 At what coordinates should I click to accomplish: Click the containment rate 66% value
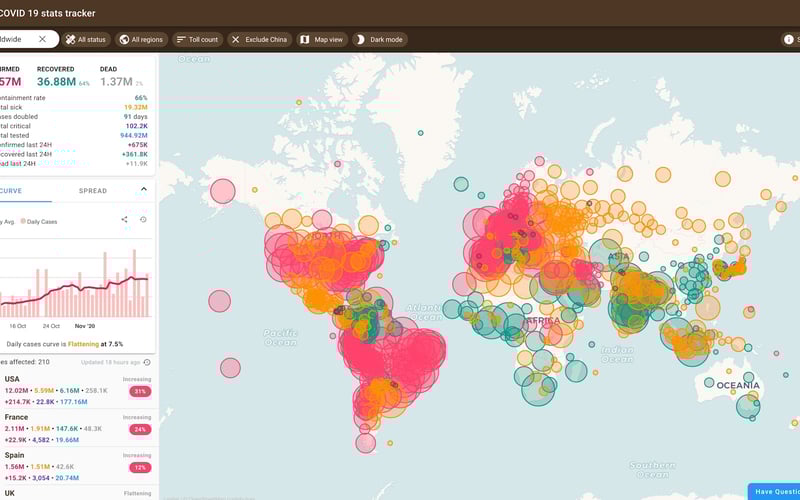[141, 98]
